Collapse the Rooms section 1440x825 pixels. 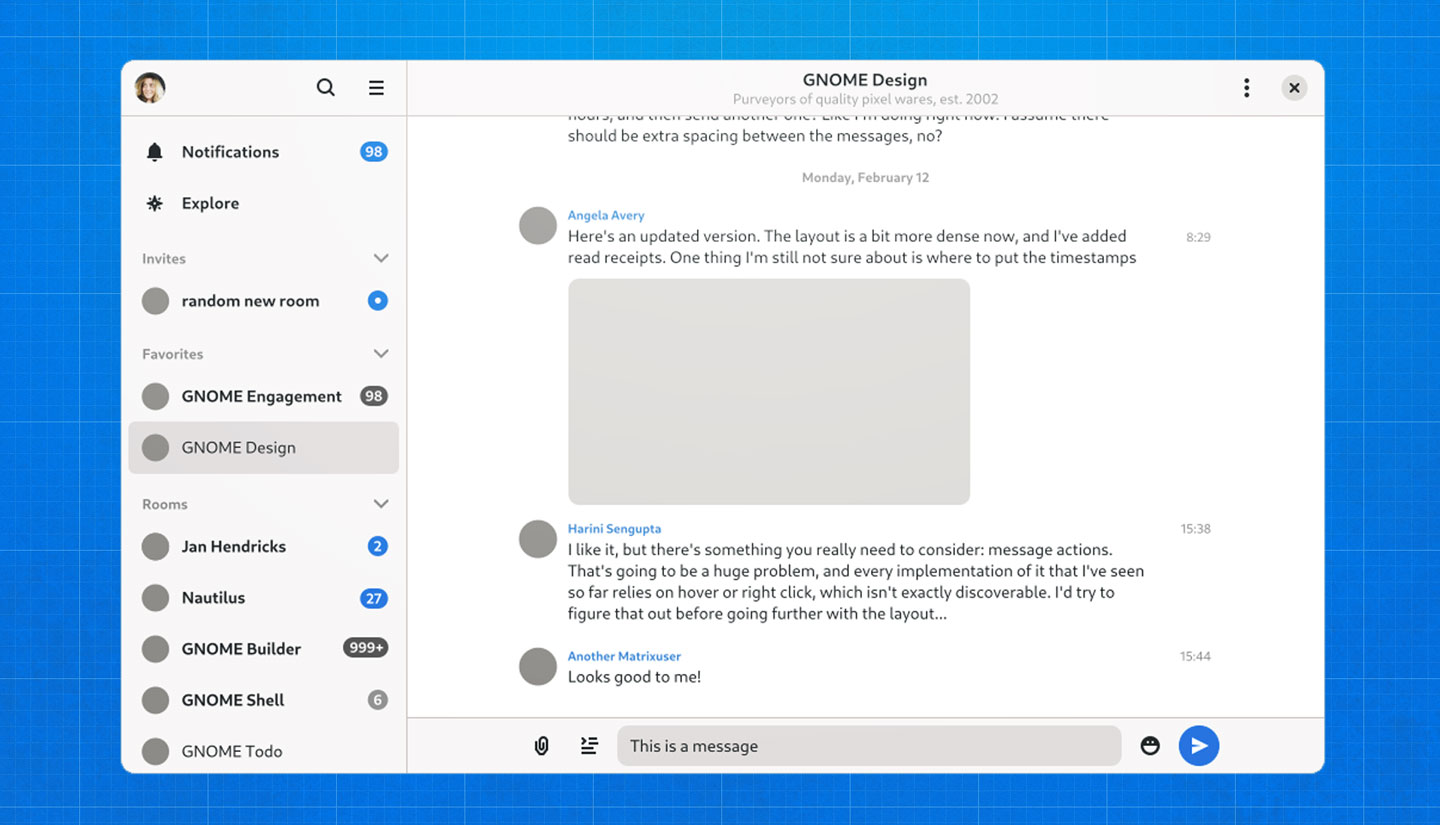(x=381, y=503)
